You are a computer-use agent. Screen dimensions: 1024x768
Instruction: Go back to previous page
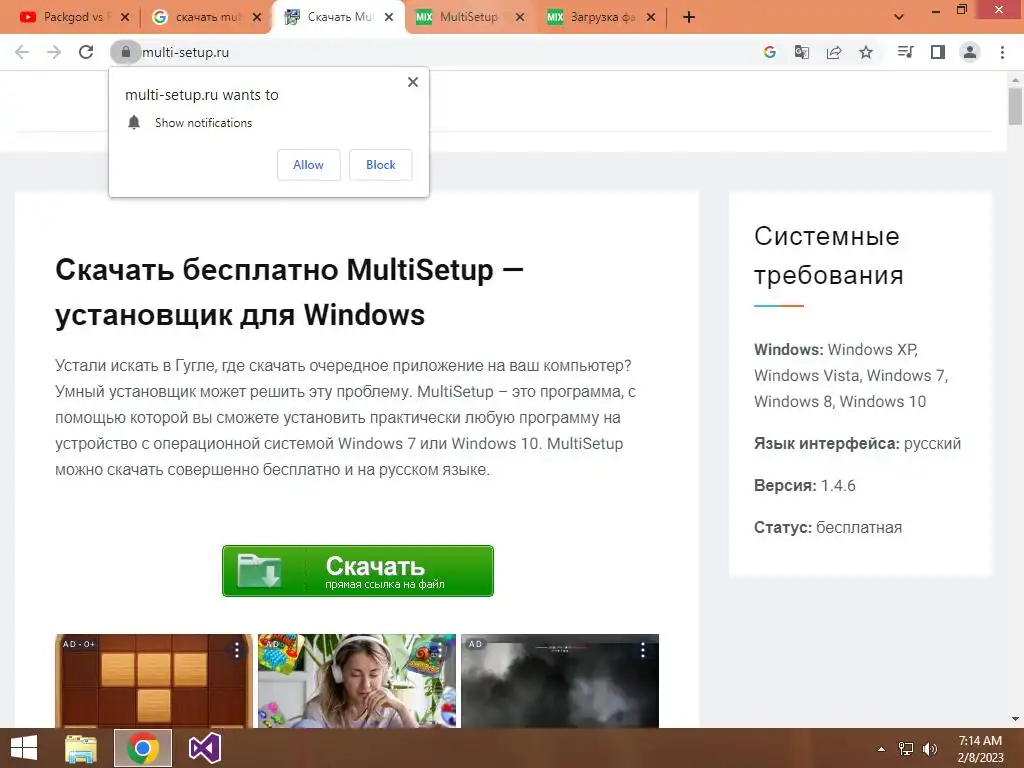(22, 52)
